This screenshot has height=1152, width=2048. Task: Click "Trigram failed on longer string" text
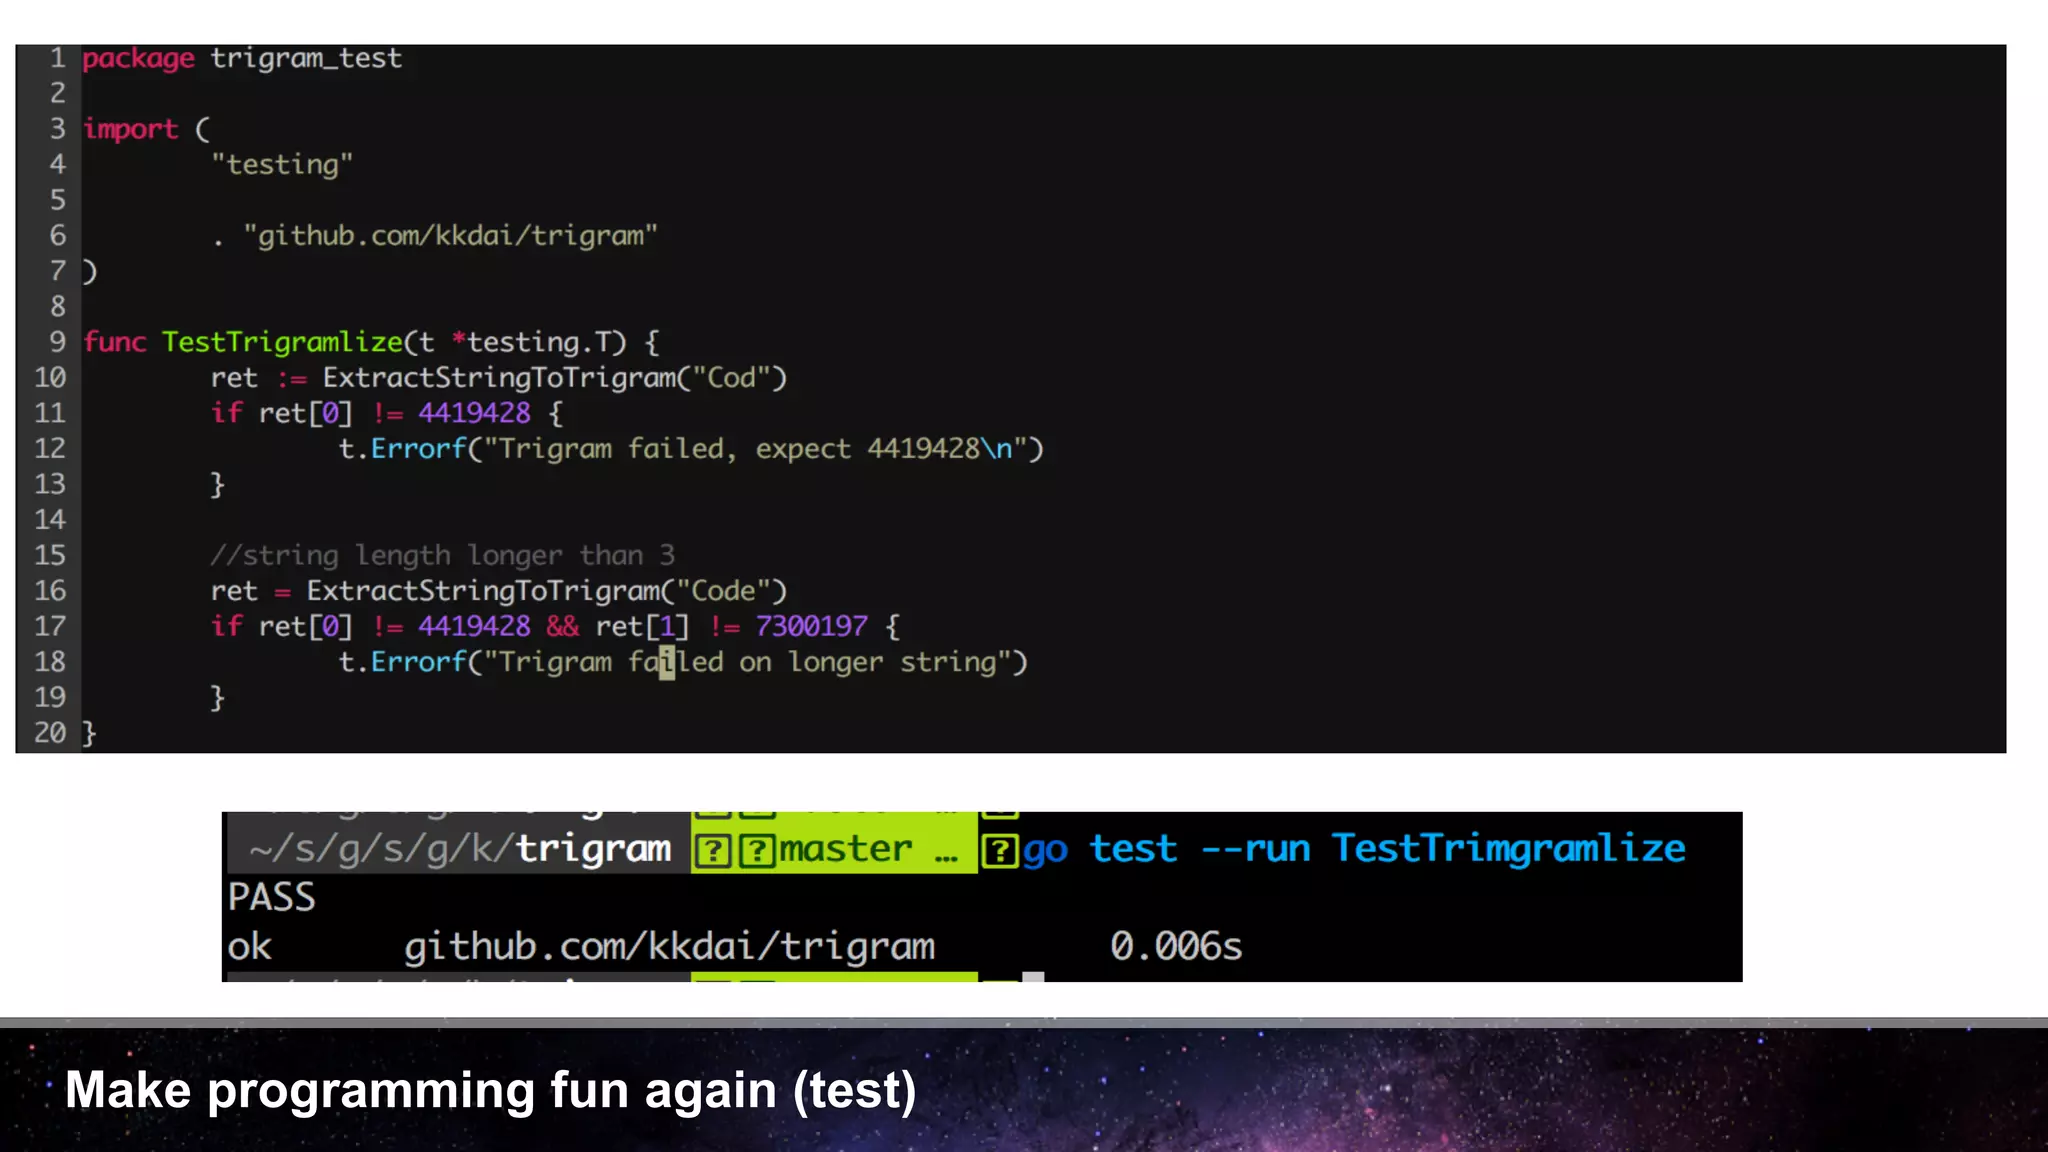click(748, 662)
